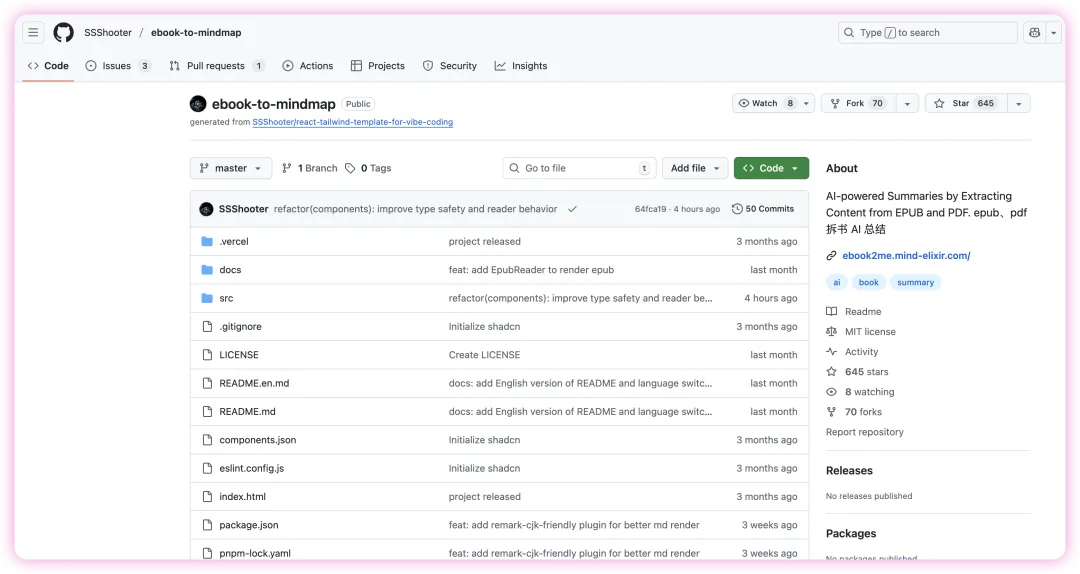The width and height of the screenshot is (1080, 574).
Task: Switch to the Issues tab
Action: [118, 65]
